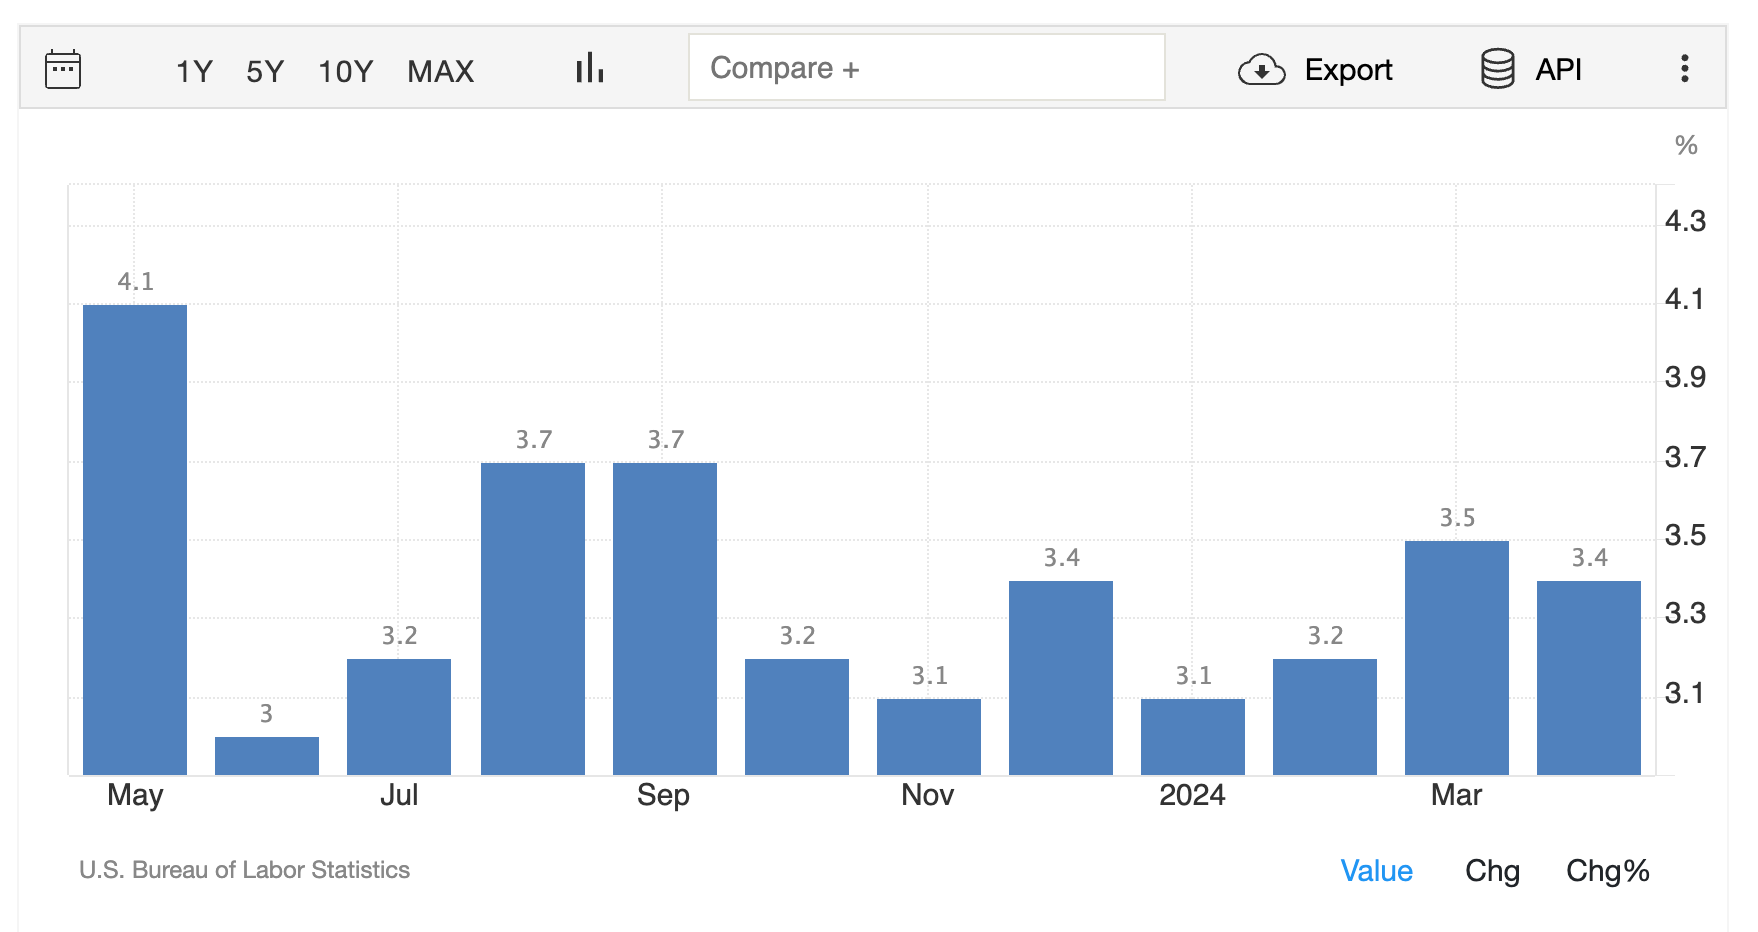Click the U.S. Bureau of Labor Statistics link
Viewport: 1758px width, 932px height.
point(244,870)
